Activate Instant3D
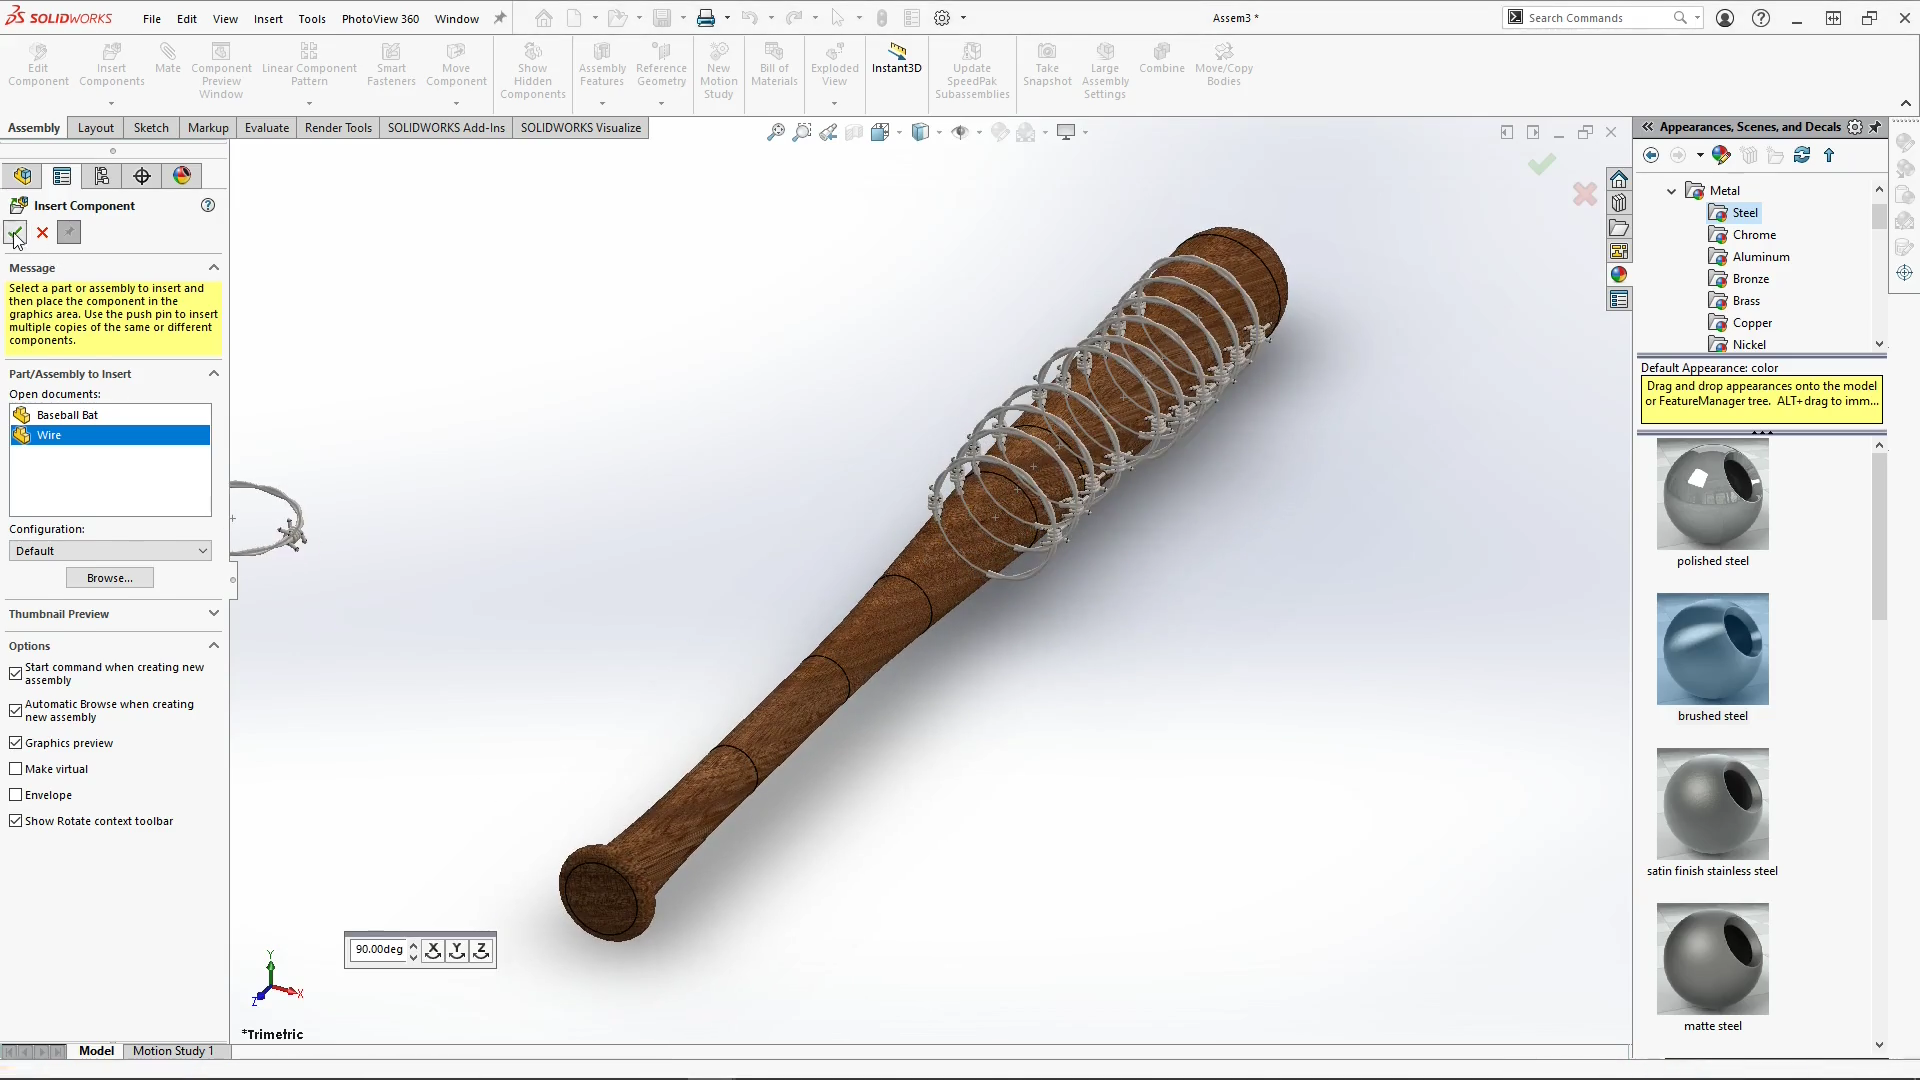 (896, 60)
